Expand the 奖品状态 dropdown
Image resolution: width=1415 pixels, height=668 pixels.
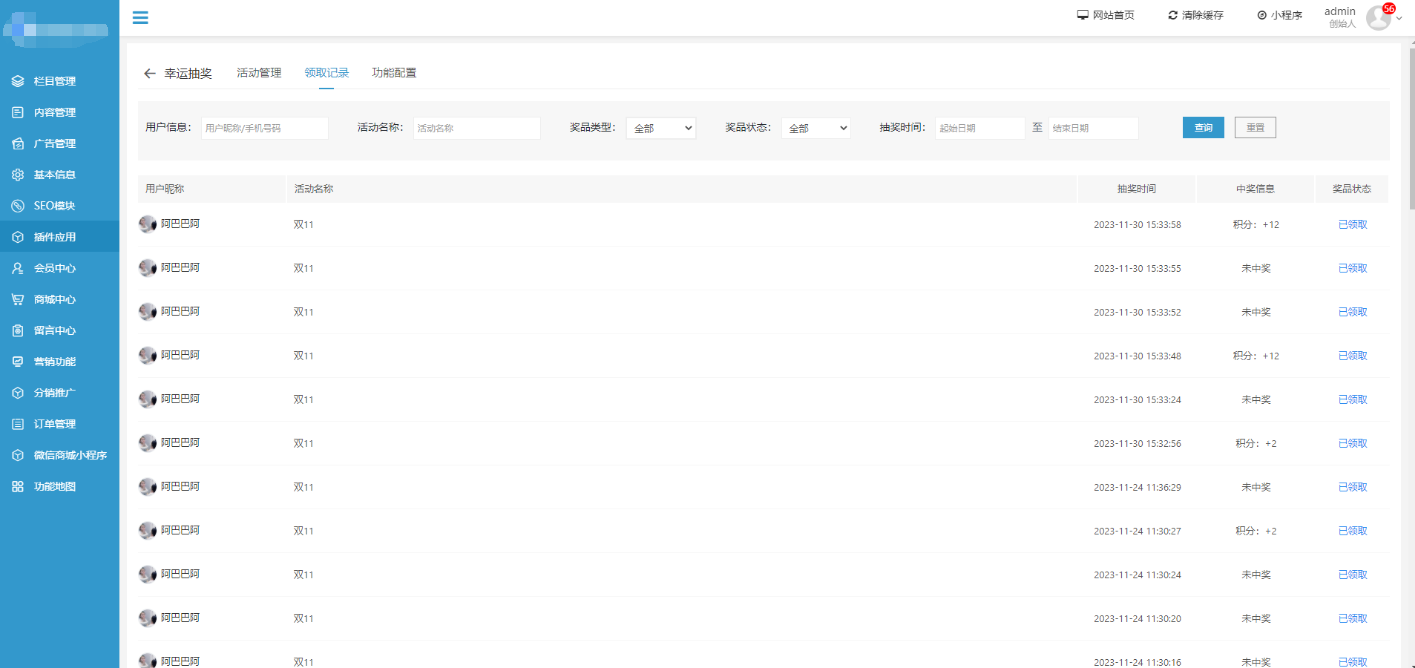click(x=816, y=128)
